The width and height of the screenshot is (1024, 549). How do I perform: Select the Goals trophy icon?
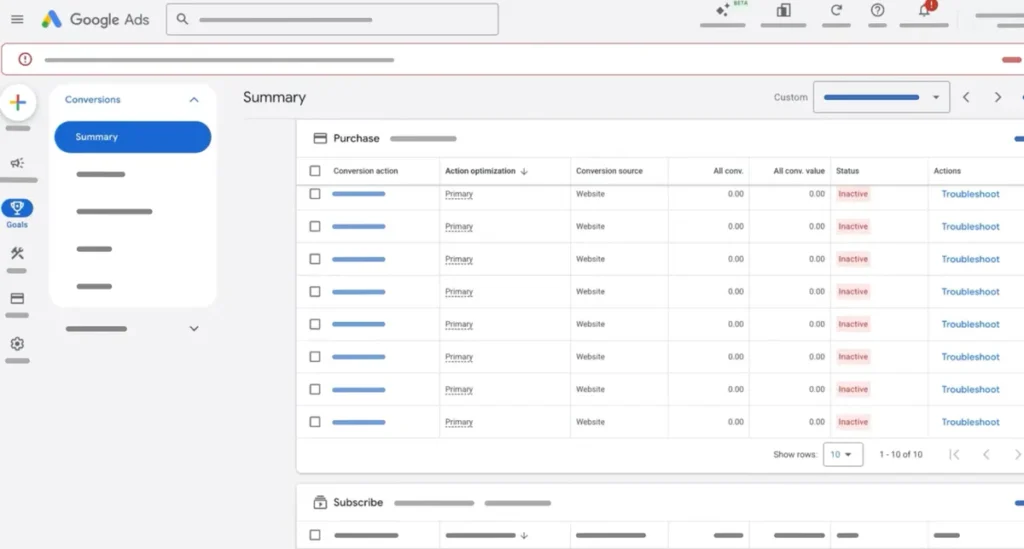coord(17,208)
